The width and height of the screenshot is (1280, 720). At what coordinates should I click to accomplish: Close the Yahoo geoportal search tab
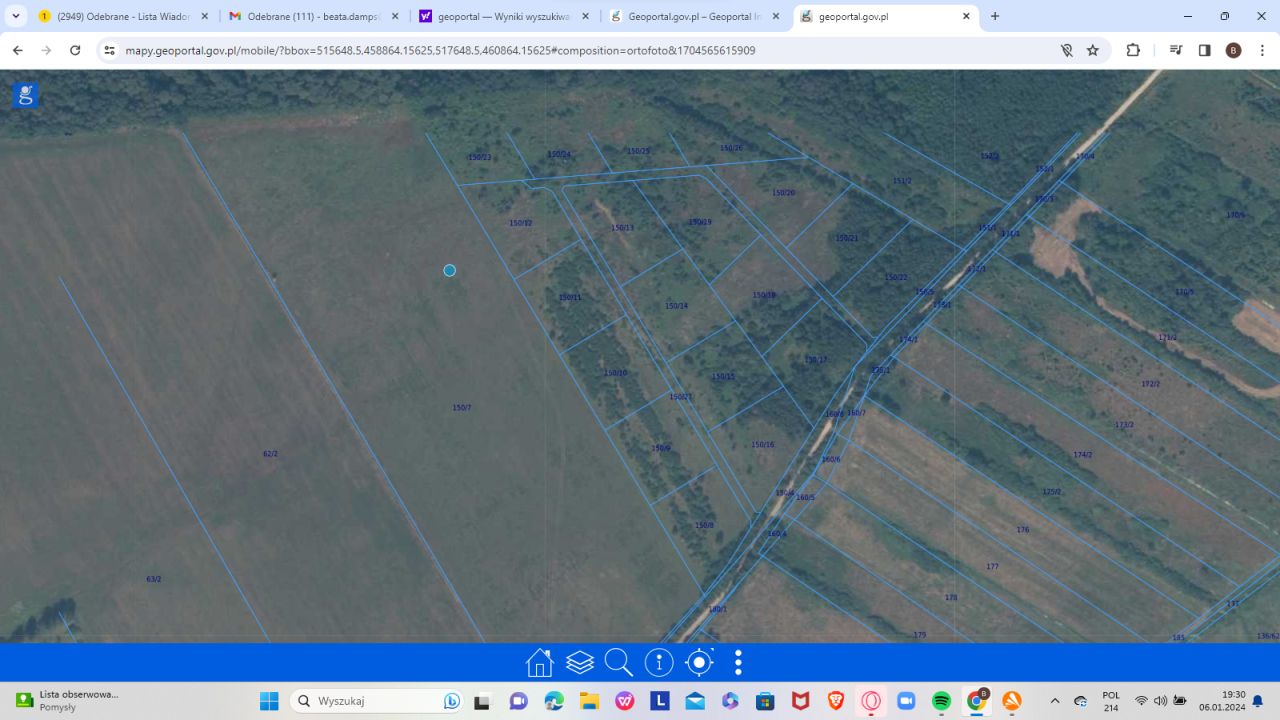[585, 16]
